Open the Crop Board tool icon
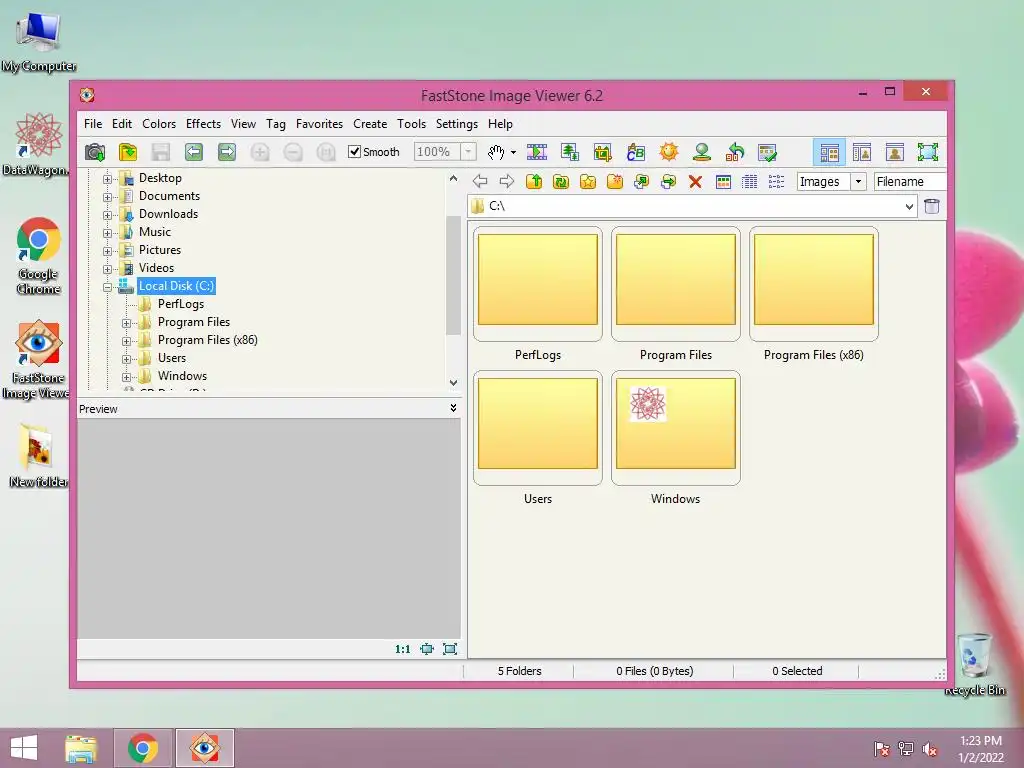This screenshot has height=768, width=1024. point(602,152)
